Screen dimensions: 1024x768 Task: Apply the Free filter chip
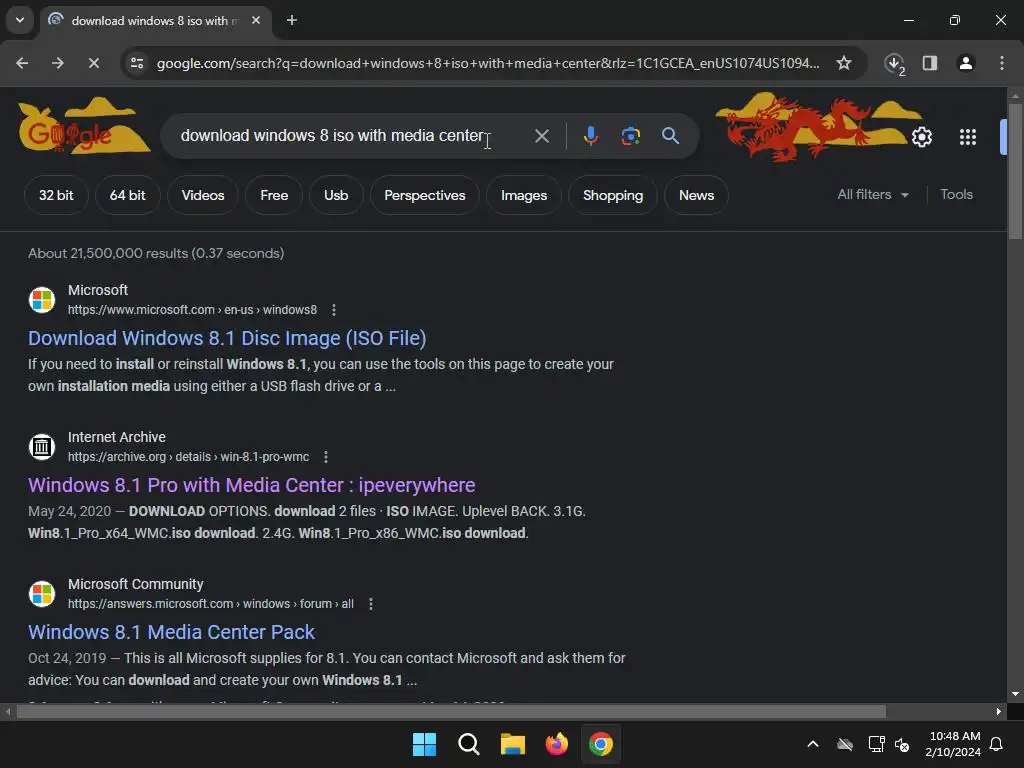[274, 195]
